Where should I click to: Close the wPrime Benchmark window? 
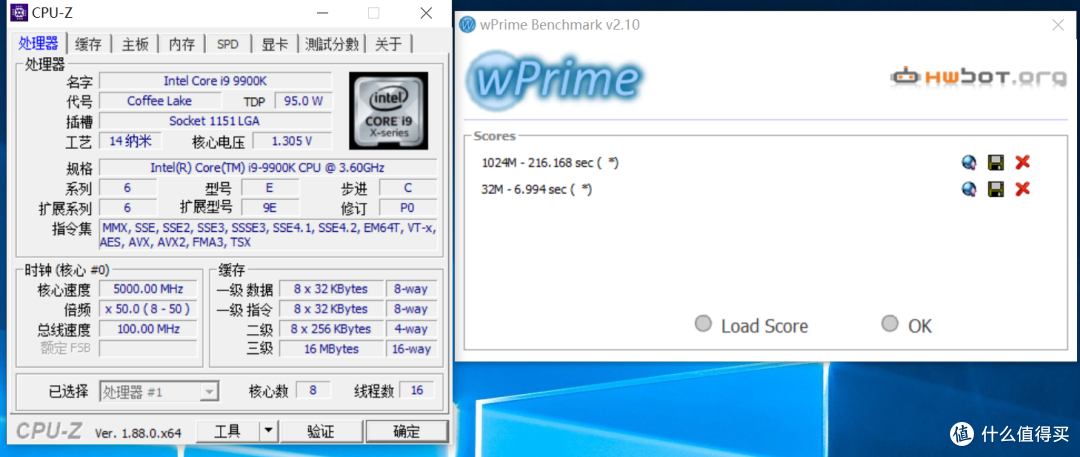click(1058, 26)
